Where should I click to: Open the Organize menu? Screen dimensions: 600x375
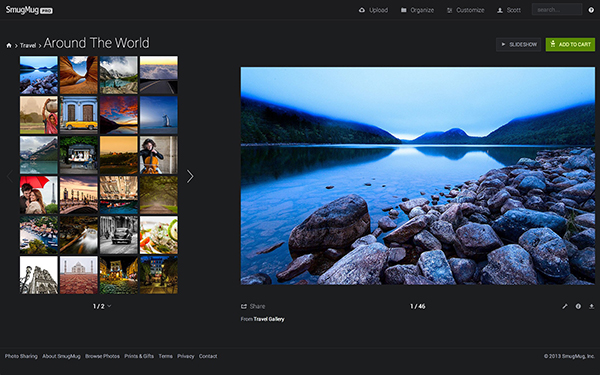[417, 10]
